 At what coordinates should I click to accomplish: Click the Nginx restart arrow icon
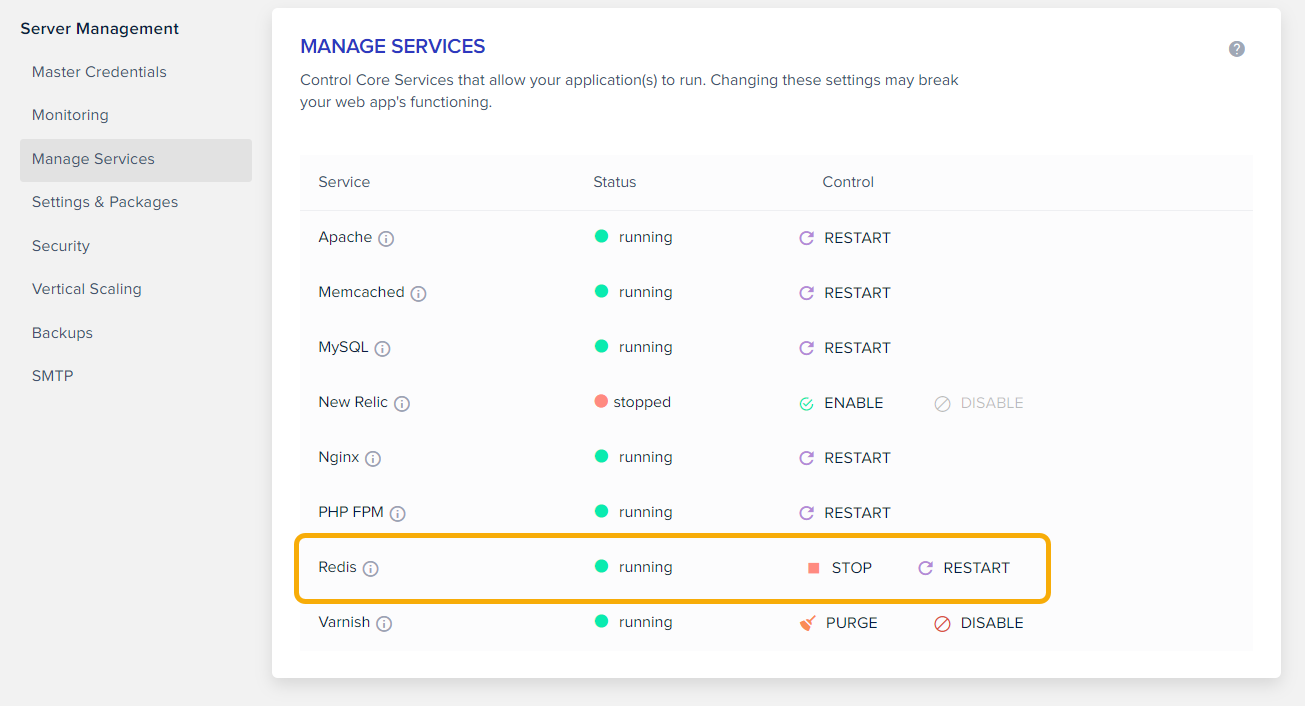point(807,457)
